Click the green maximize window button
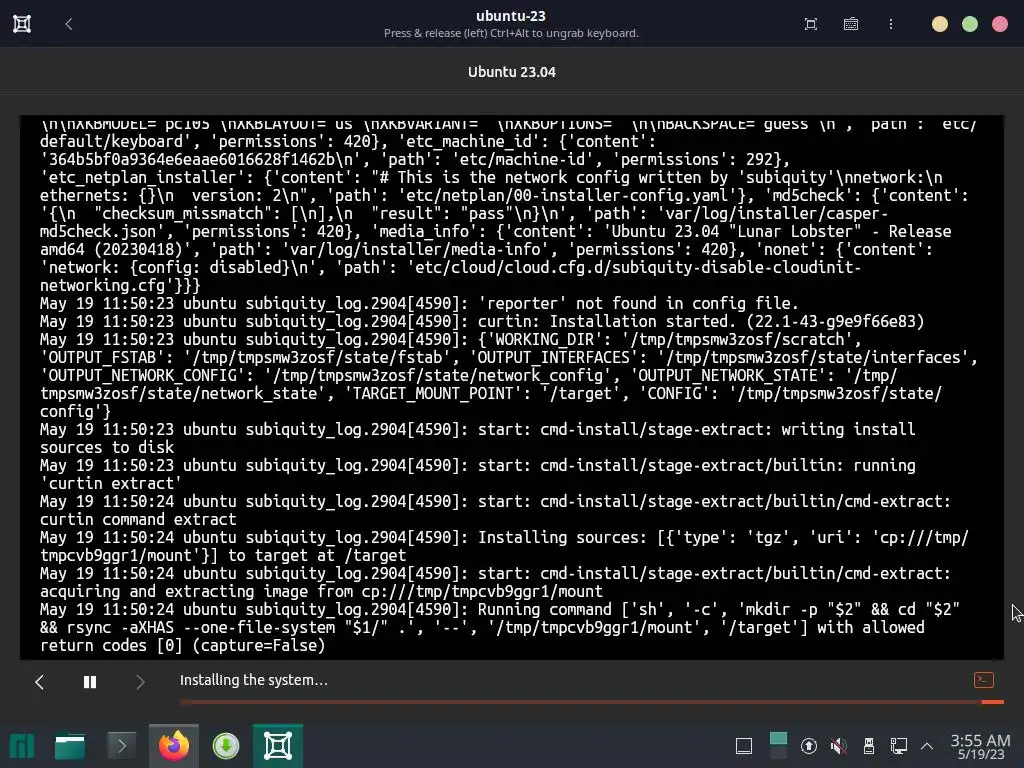 point(970,24)
